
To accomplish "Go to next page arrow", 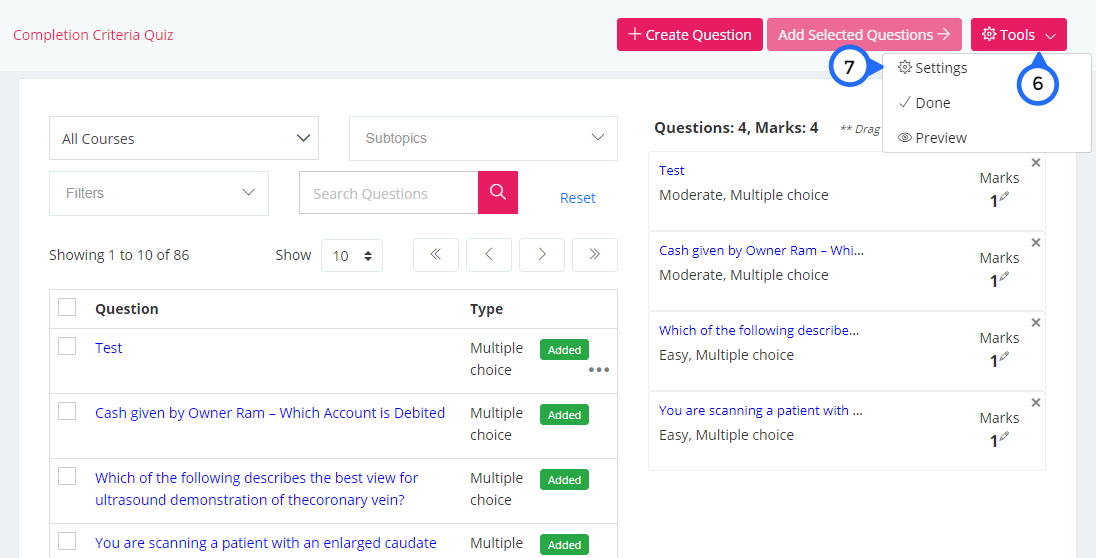I will [542, 255].
